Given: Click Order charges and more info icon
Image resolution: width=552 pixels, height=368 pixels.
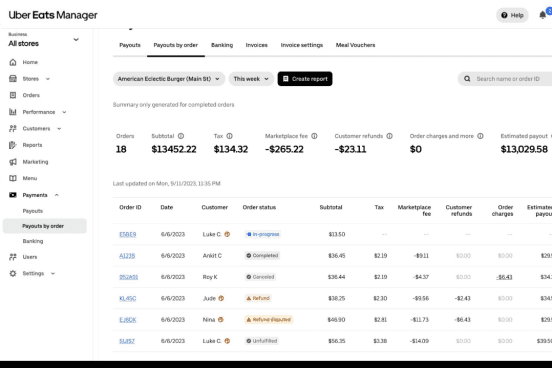Looking at the screenshot, I should click(x=480, y=136).
